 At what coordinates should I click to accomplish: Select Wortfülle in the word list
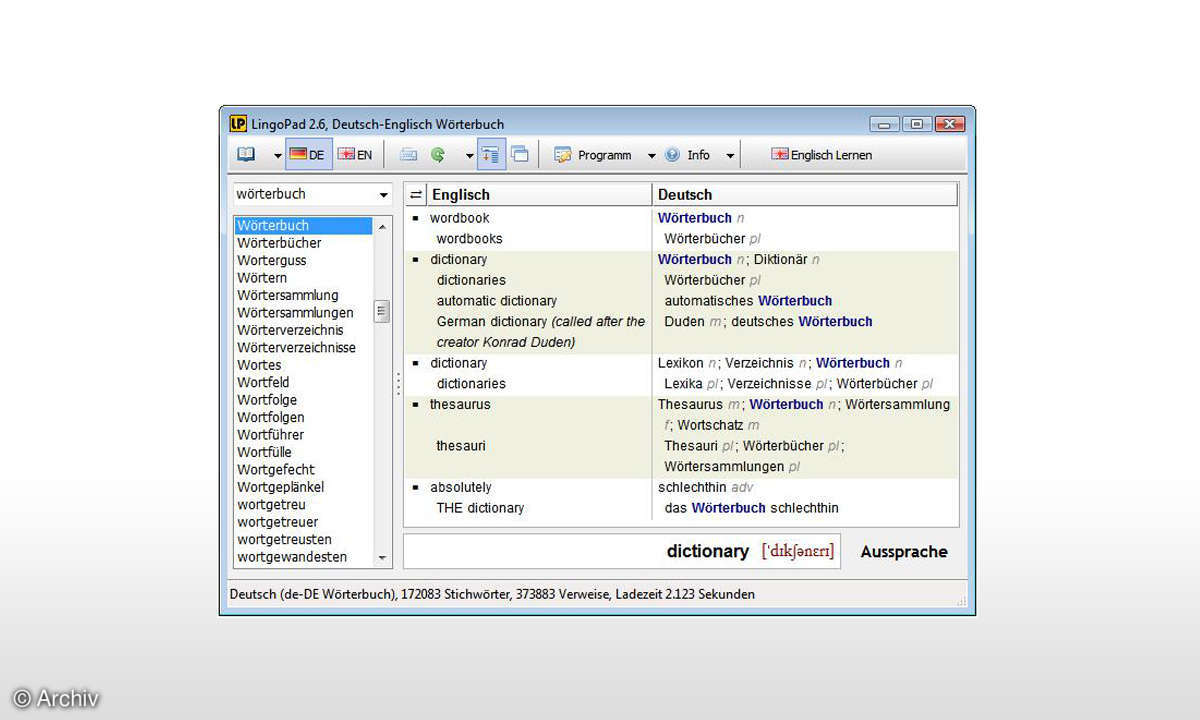pyautogui.click(x=264, y=452)
